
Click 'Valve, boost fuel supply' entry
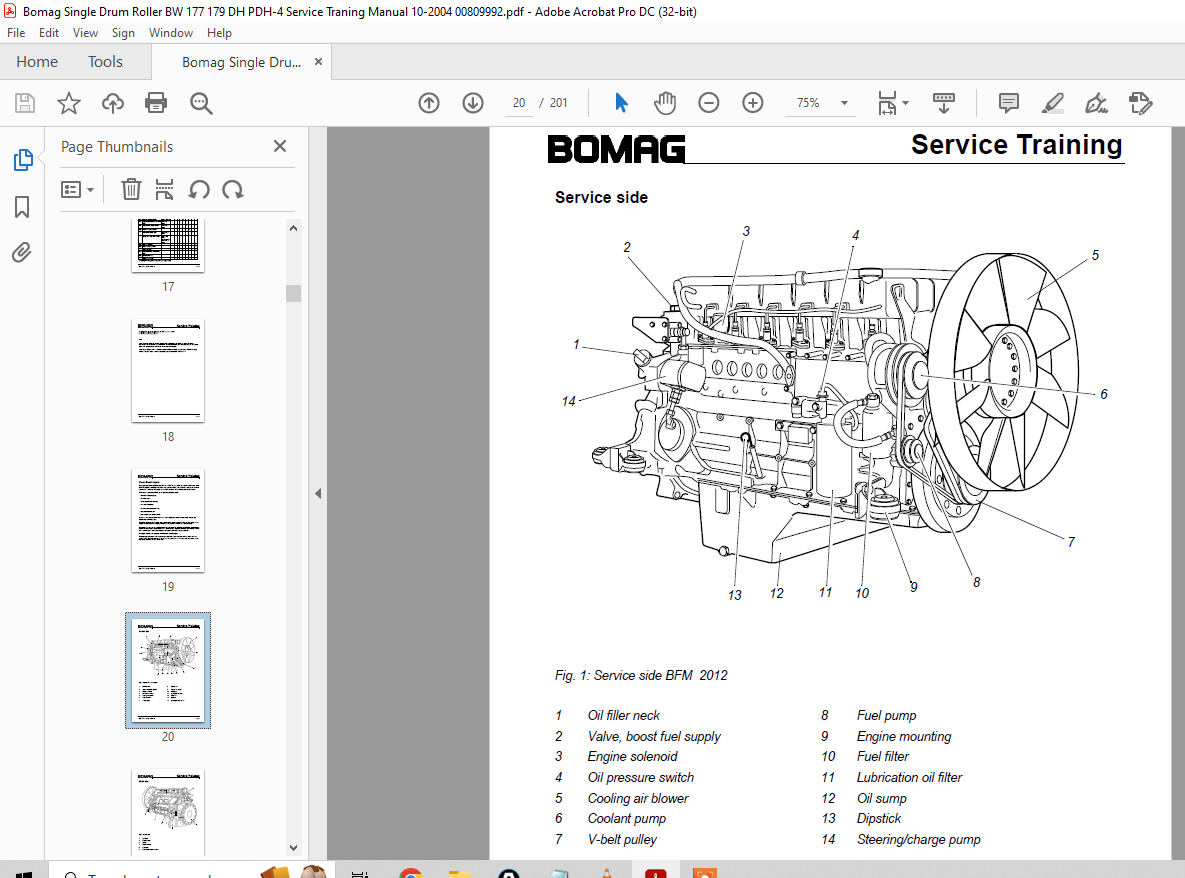click(x=654, y=736)
